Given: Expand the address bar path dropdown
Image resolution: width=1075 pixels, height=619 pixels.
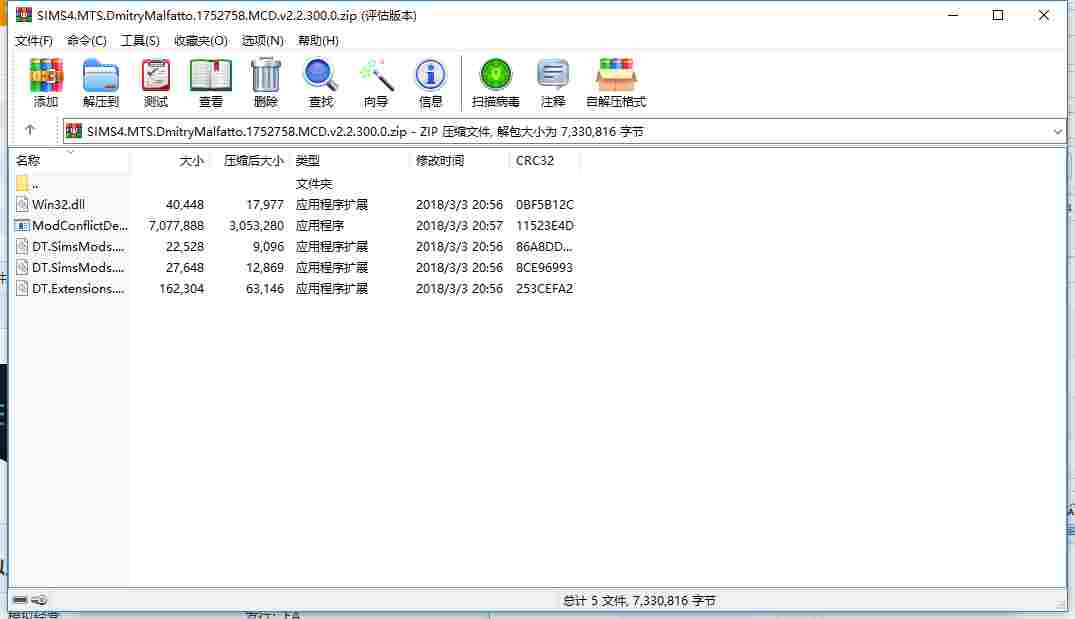Looking at the screenshot, I should coord(1057,132).
